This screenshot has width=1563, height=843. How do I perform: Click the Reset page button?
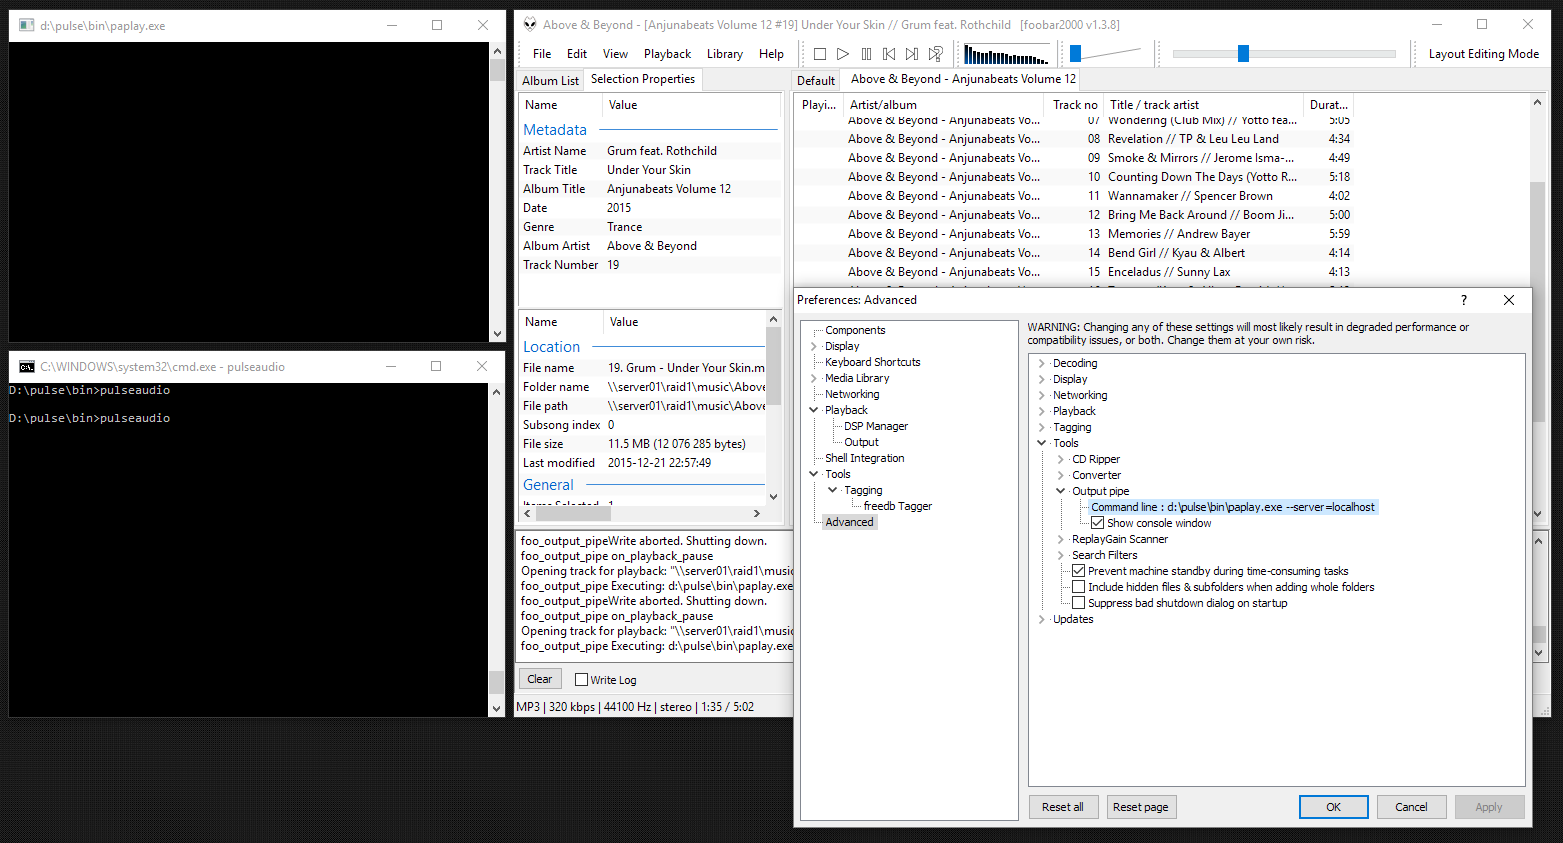click(1141, 807)
